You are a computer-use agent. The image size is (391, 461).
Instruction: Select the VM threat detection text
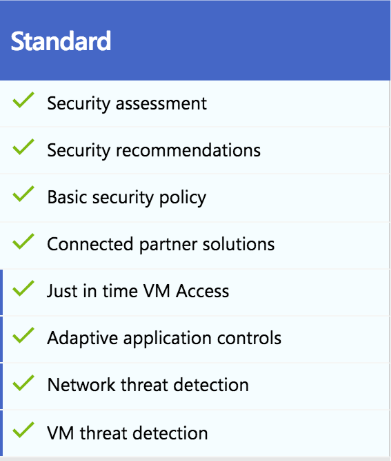[127, 433]
